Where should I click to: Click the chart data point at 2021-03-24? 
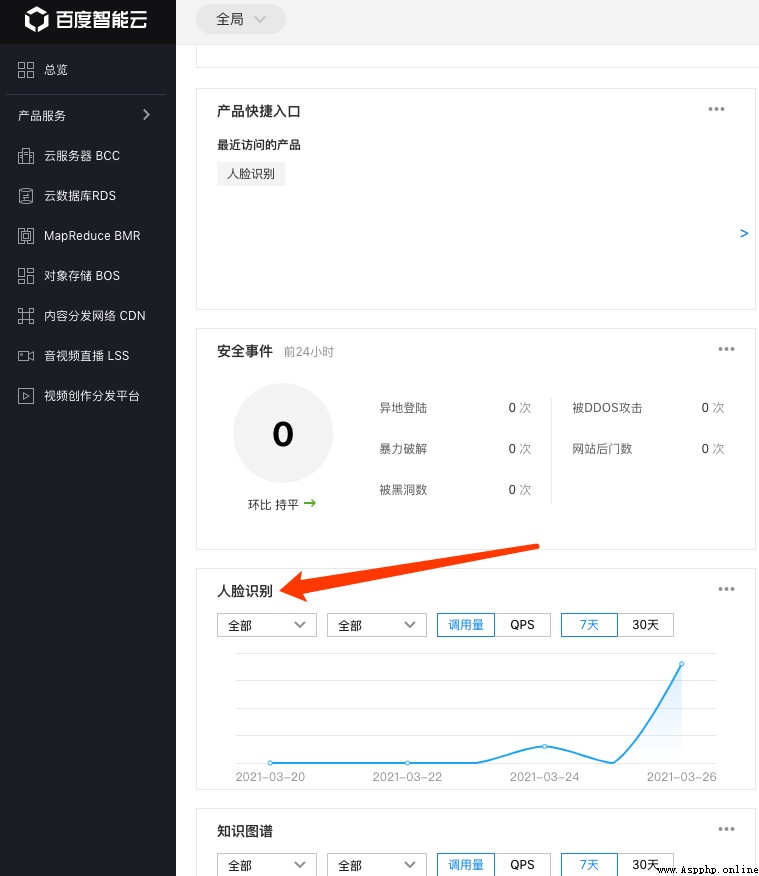(545, 746)
